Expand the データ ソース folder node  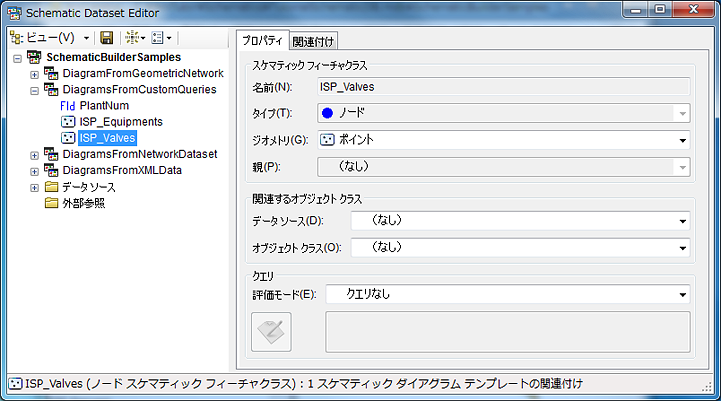pos(34,188)
